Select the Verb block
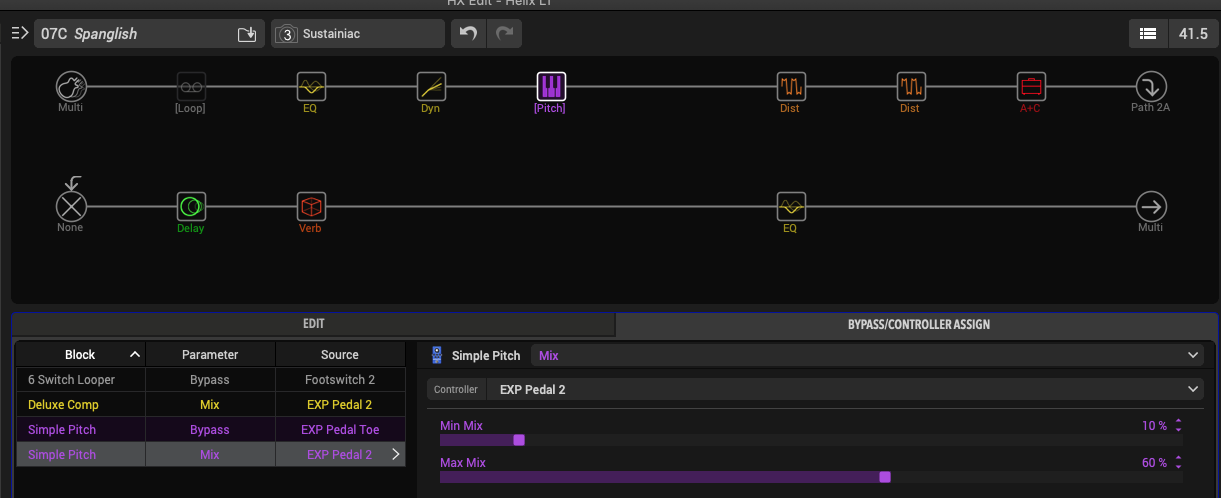Screen dimensions: 1221x498 311,207
